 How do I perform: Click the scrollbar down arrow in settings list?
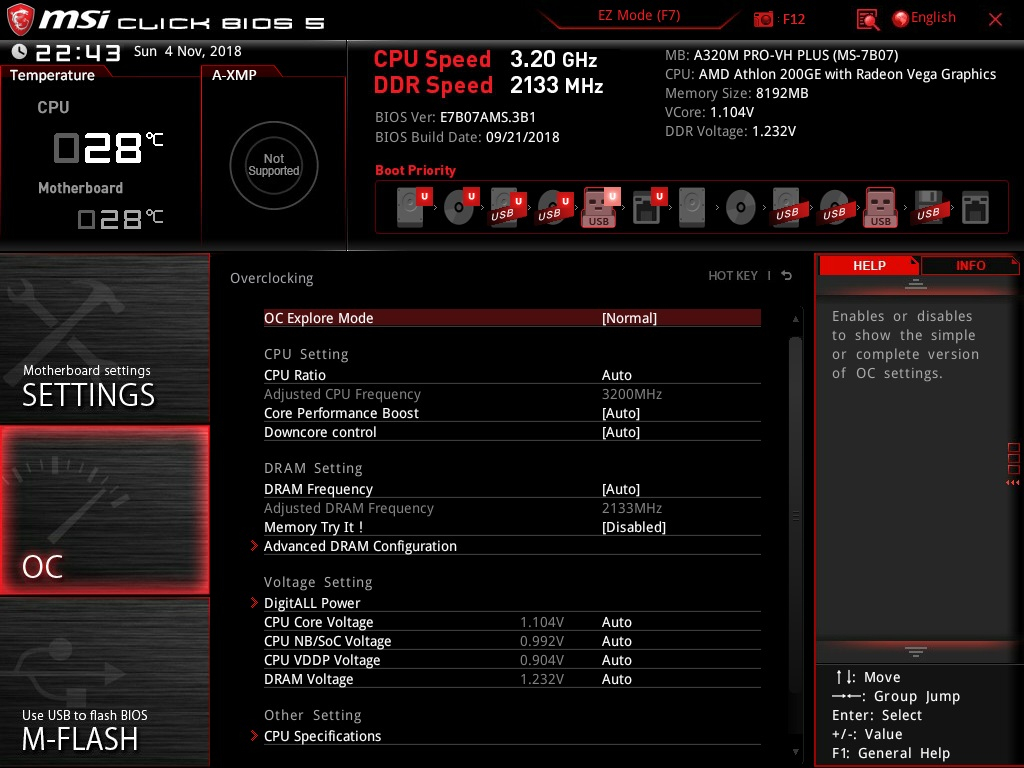coord(795,752)
